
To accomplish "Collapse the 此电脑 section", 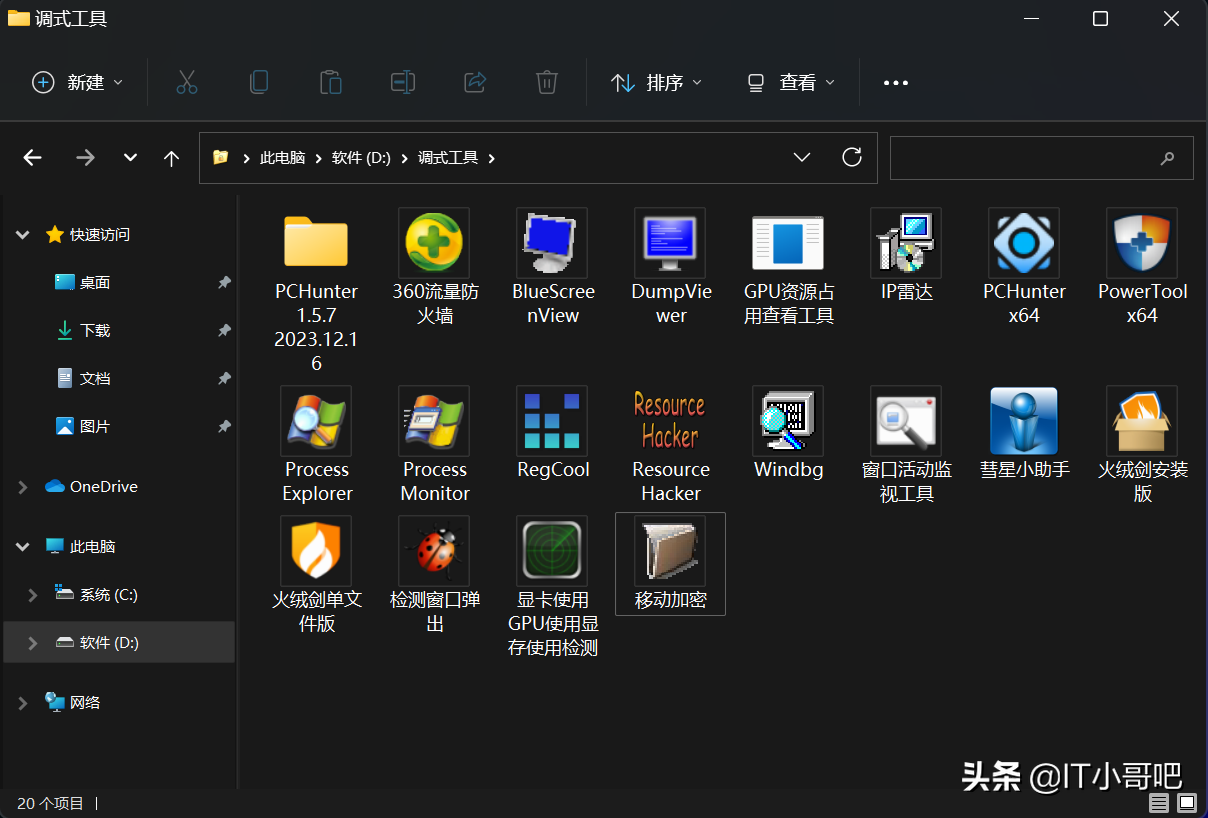I will (x=22, y=546).
